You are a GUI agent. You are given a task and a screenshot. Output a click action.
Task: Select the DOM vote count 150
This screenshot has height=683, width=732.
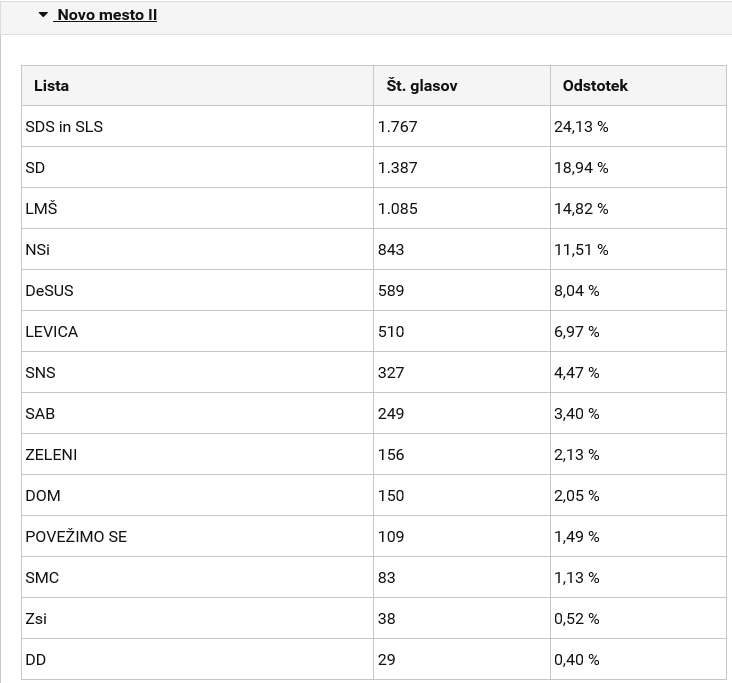[391, 496]
